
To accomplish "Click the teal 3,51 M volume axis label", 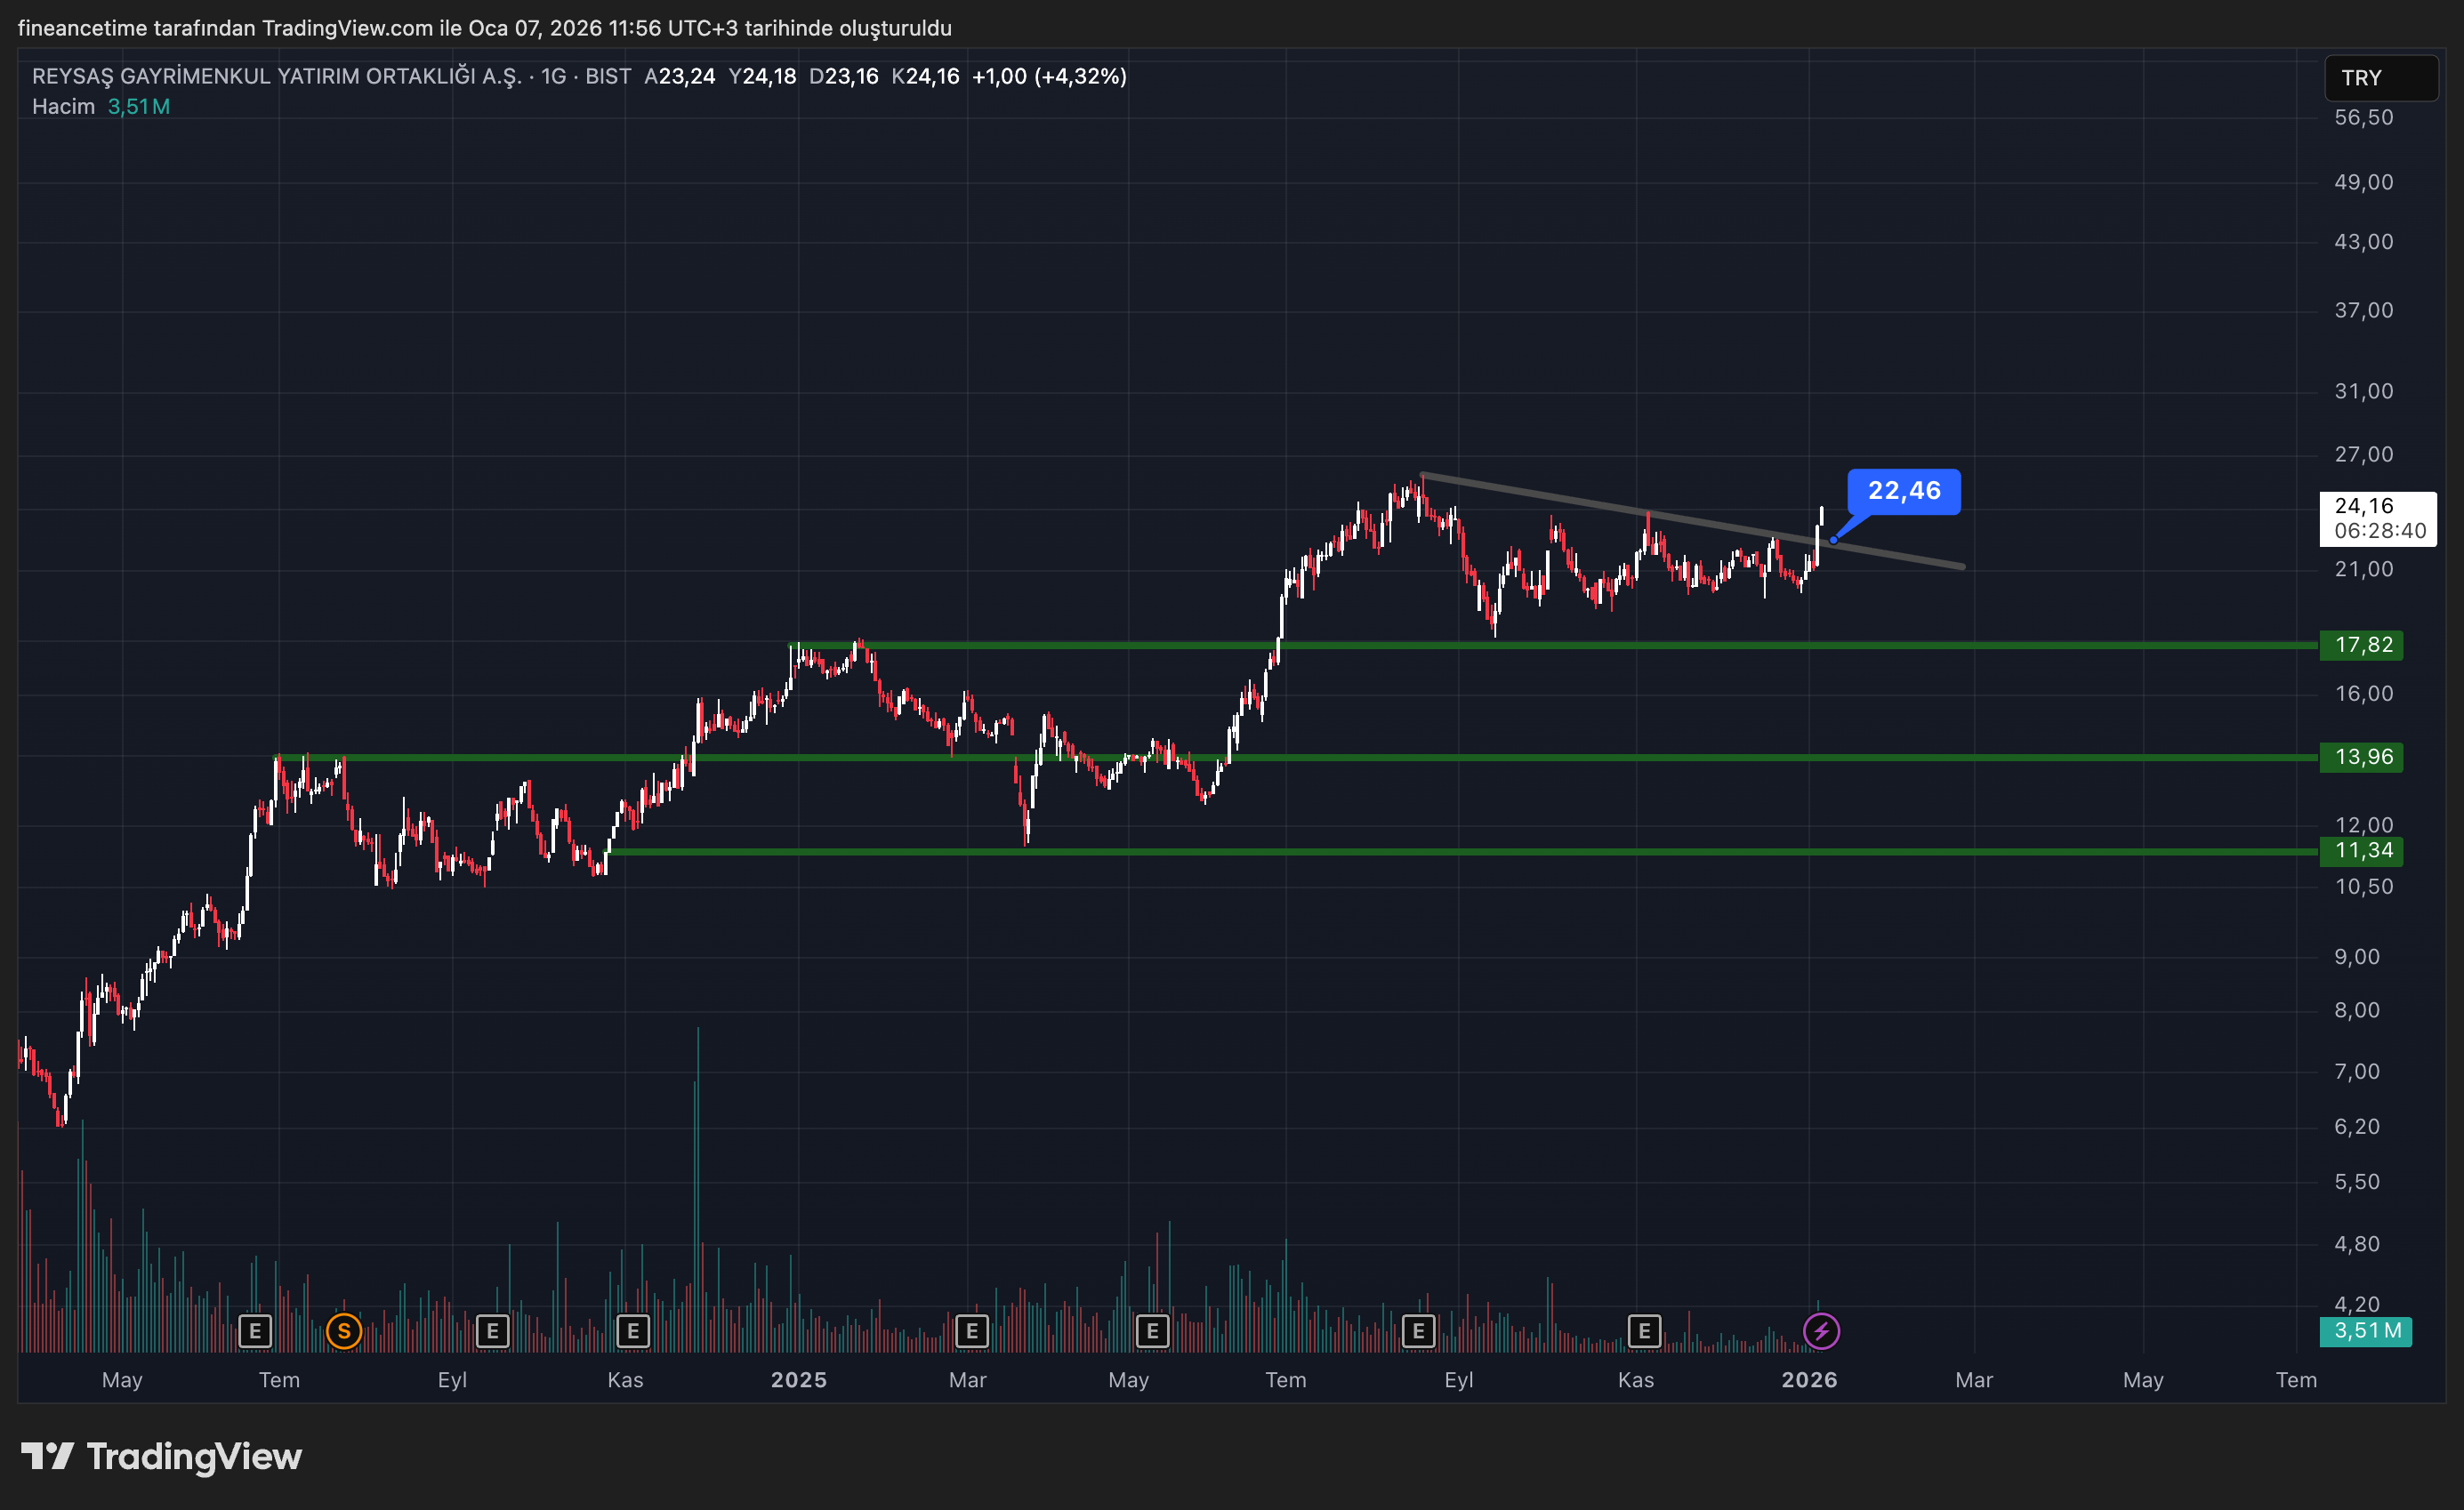I will click(x=2365, y=1331).
